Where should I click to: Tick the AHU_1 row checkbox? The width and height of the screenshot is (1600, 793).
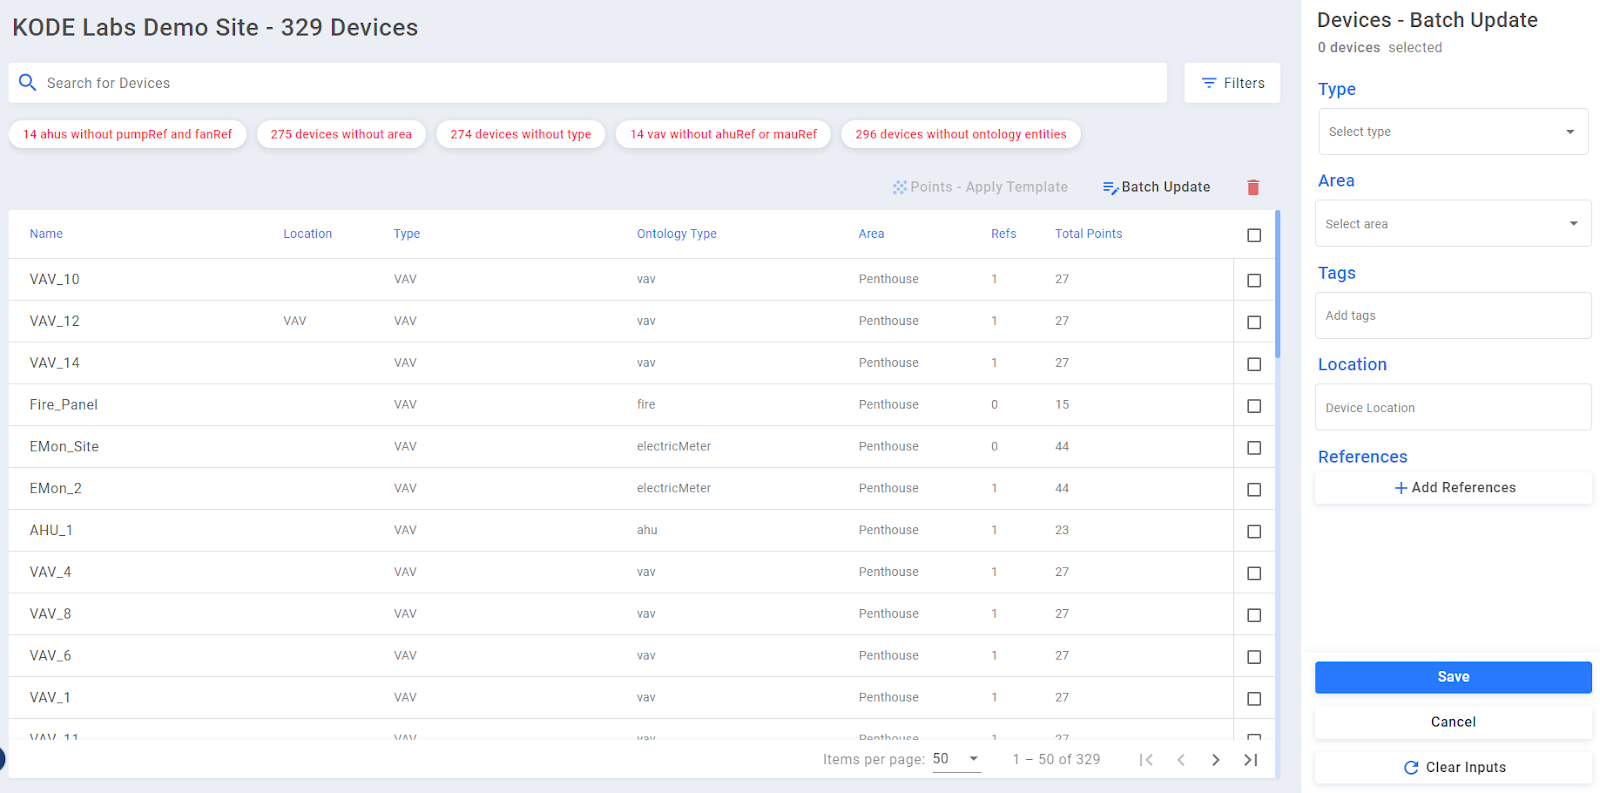click(x=1254, y=532)
